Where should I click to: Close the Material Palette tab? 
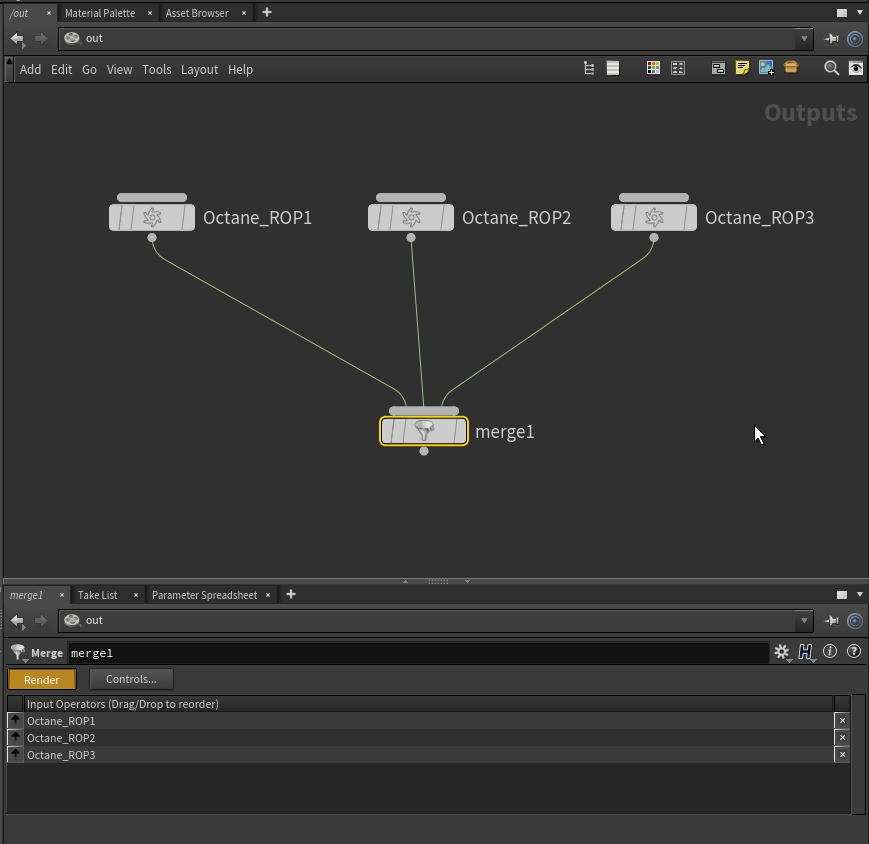point(150,13)
